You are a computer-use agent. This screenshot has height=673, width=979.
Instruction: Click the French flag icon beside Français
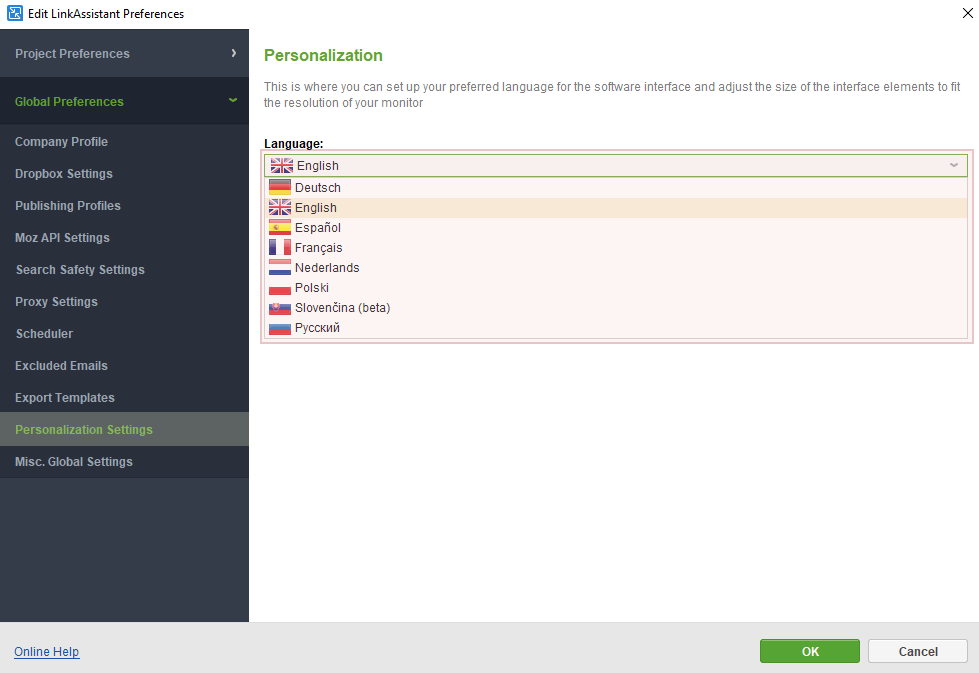click(x=280, y=247)
